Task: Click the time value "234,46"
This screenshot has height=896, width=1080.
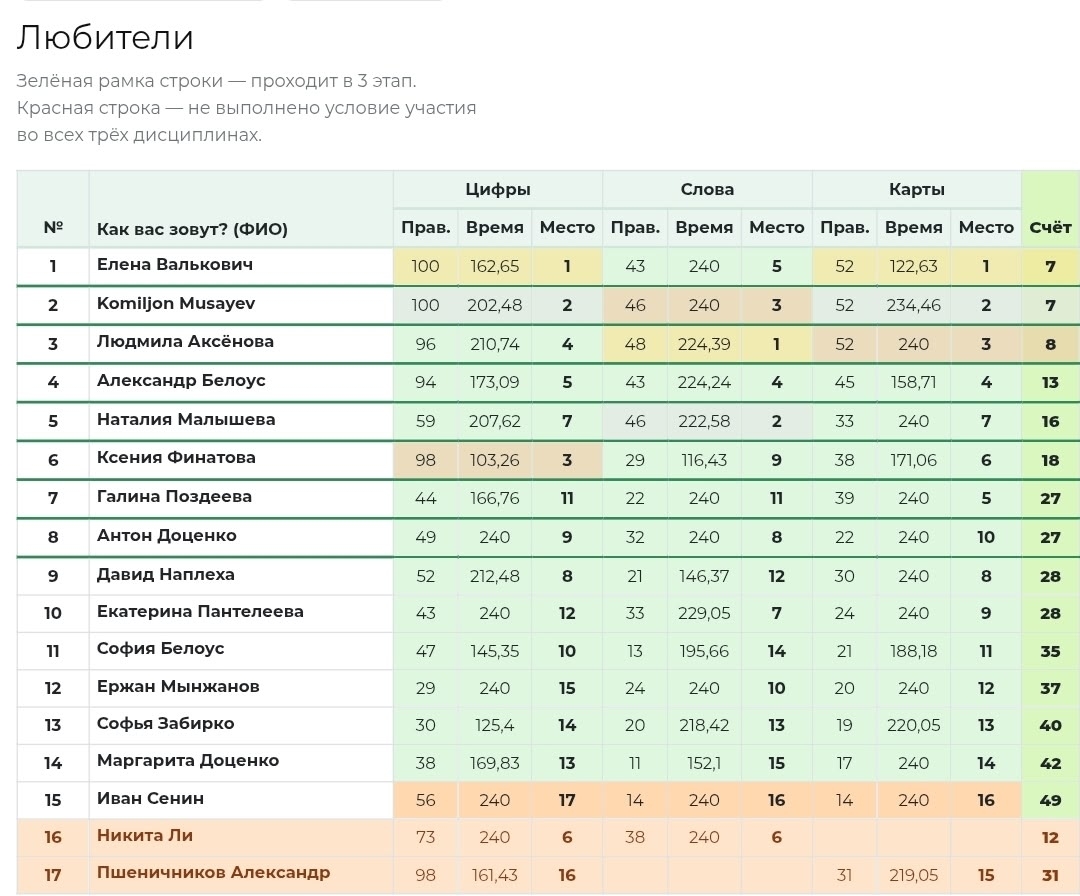Action: [x=913, y=305]
